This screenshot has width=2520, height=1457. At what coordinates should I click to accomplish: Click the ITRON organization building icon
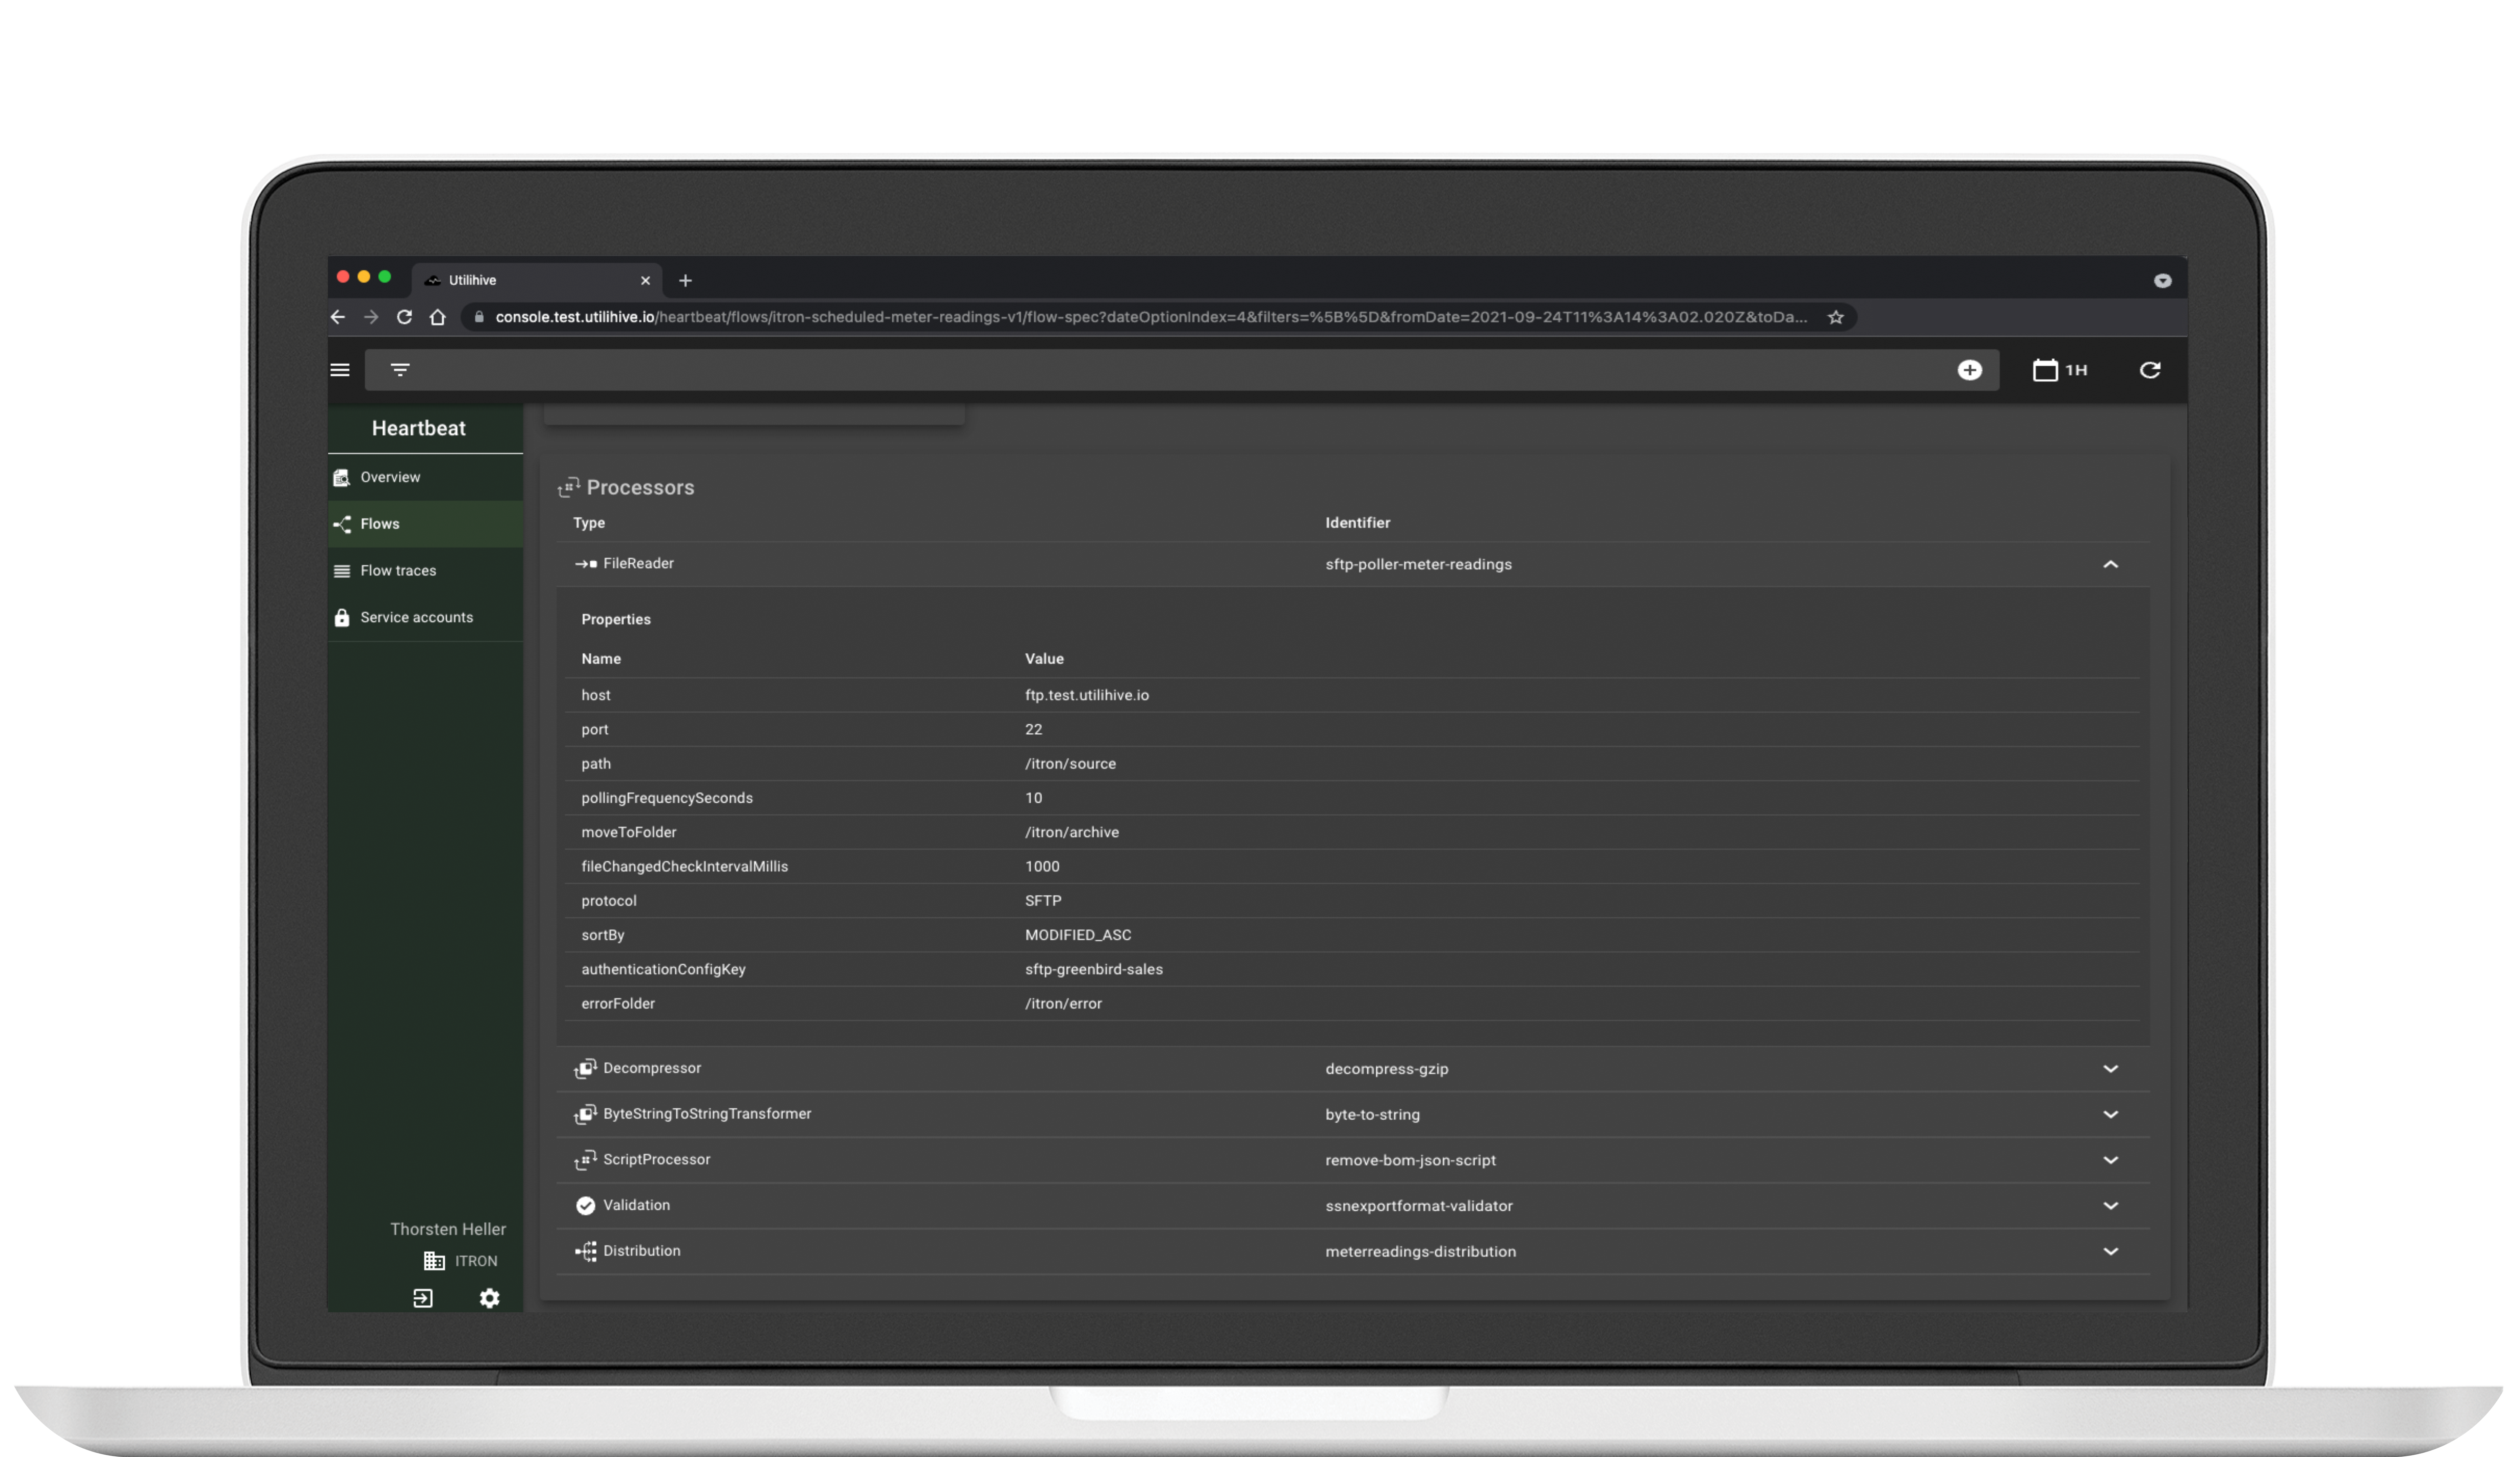(x=434, y=1261)
